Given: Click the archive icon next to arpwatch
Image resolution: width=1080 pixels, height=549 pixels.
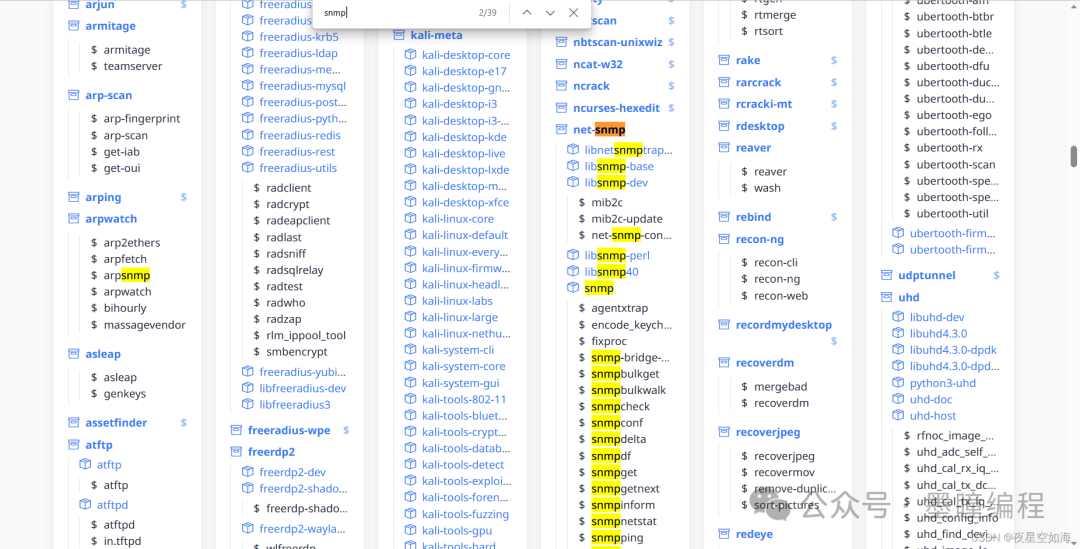Looking at the screenshot, I should pyautogui.click(x=74, y=218).
